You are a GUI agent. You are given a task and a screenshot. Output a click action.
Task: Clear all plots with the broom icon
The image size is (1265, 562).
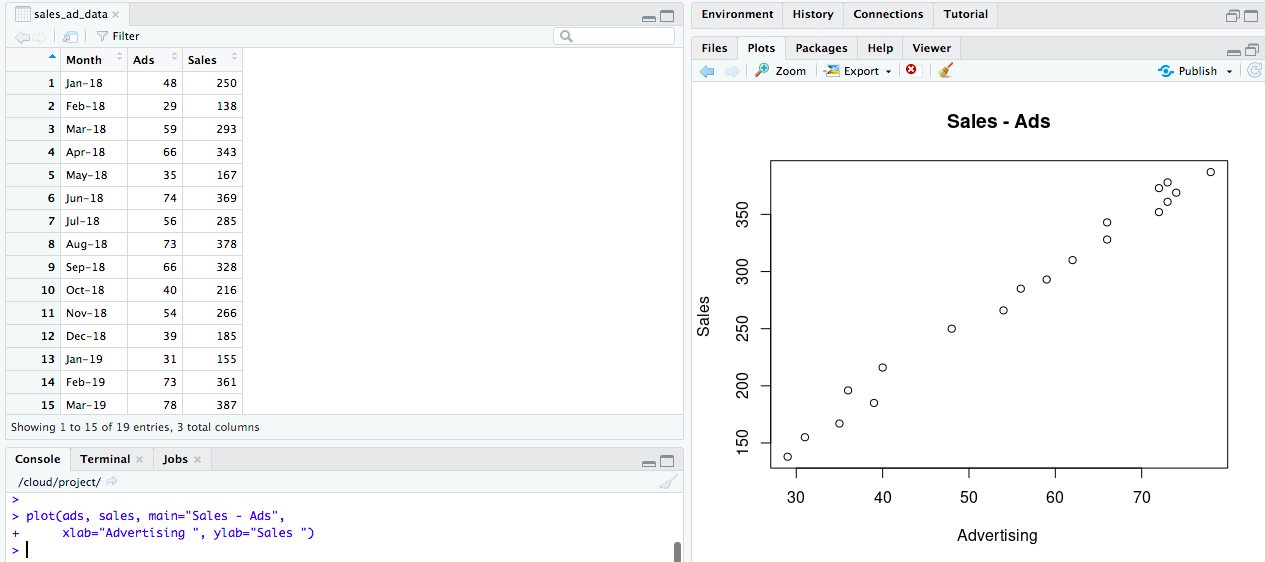(945, 70)
